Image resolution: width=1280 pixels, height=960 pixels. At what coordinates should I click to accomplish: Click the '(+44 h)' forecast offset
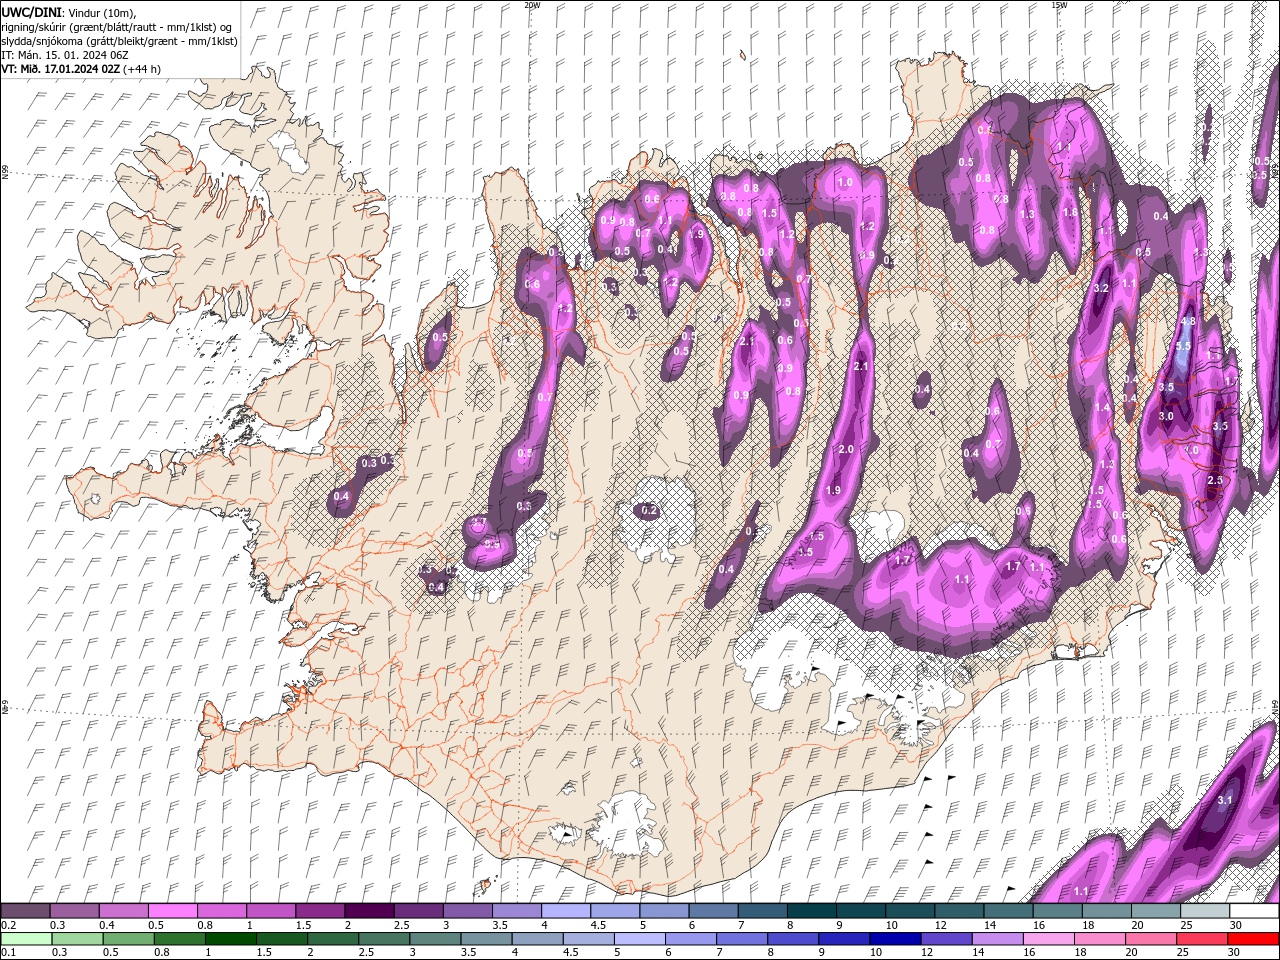pos(143,69)
